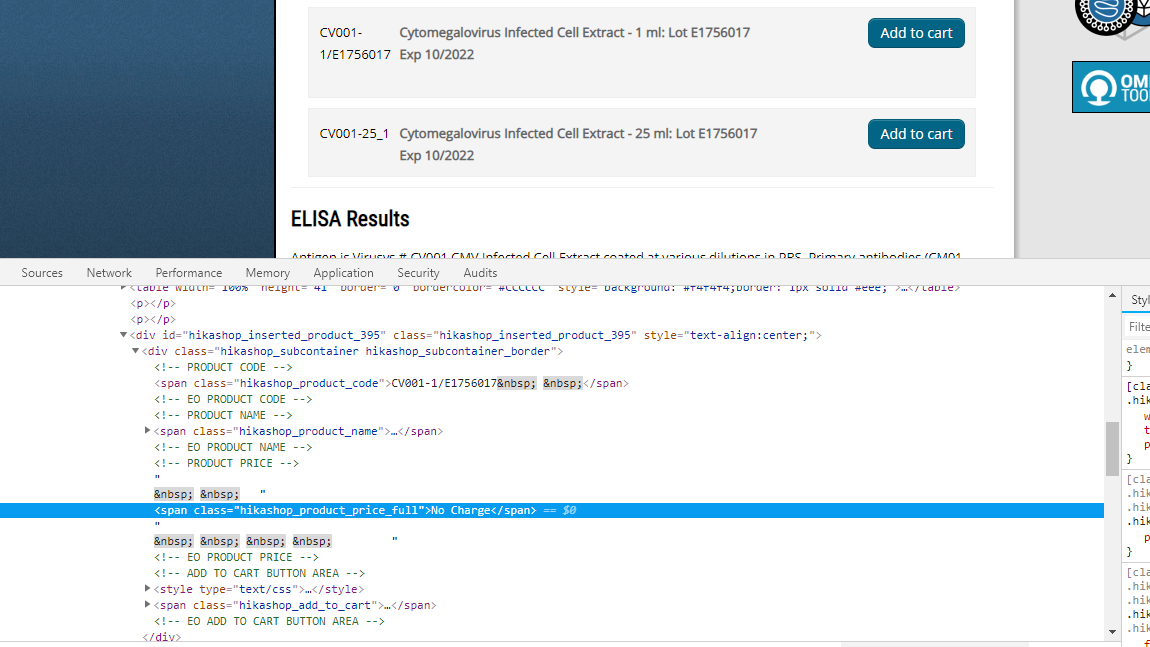Click the Elements panel scroll-up arrow
Viewport: 1150px width, 647px height.
tap(1112, 295)
